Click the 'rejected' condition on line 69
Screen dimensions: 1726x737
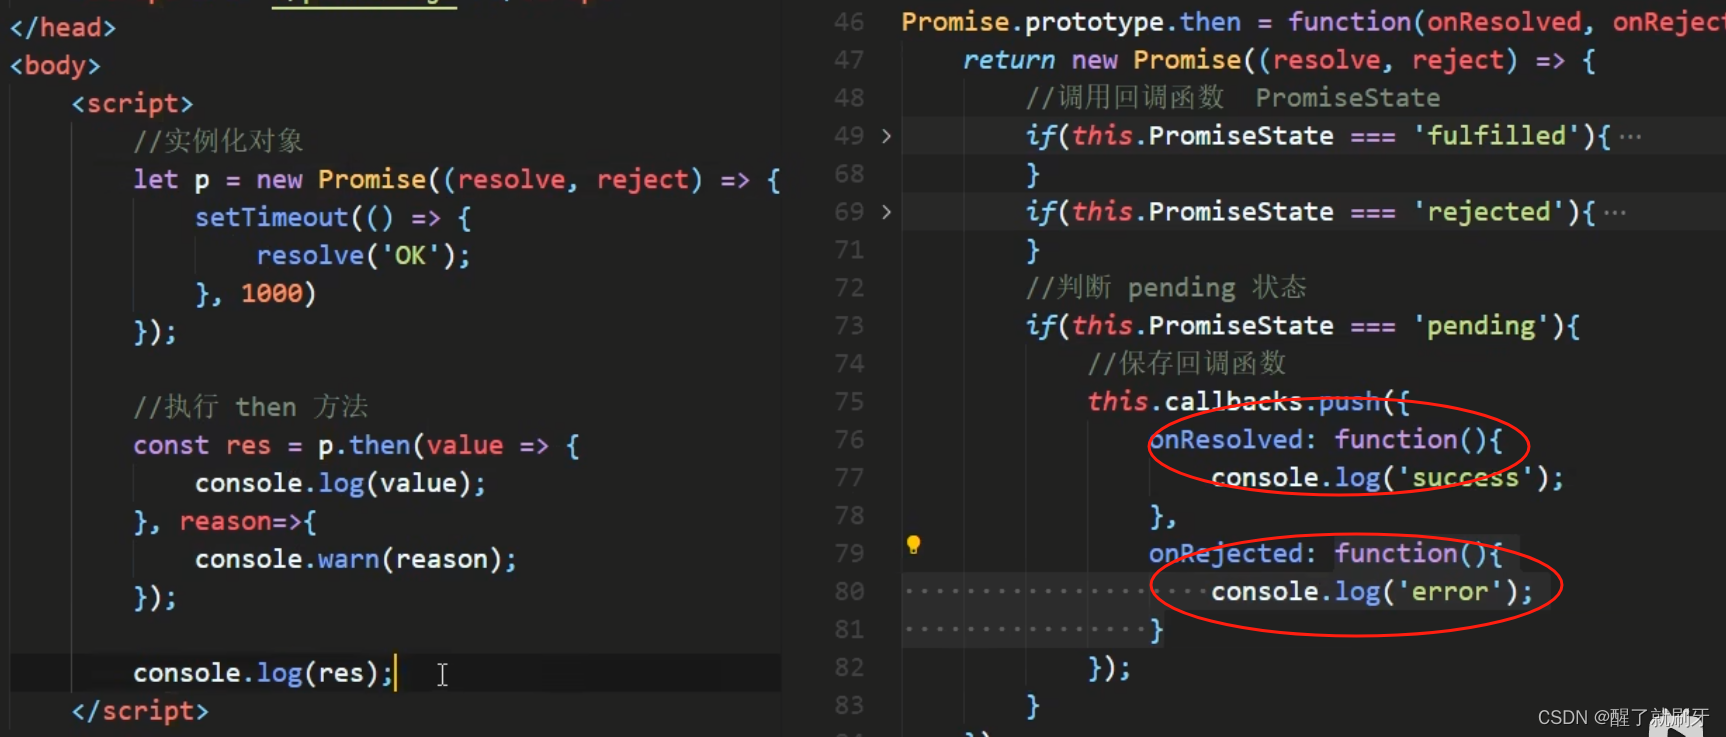point(1310,212)
